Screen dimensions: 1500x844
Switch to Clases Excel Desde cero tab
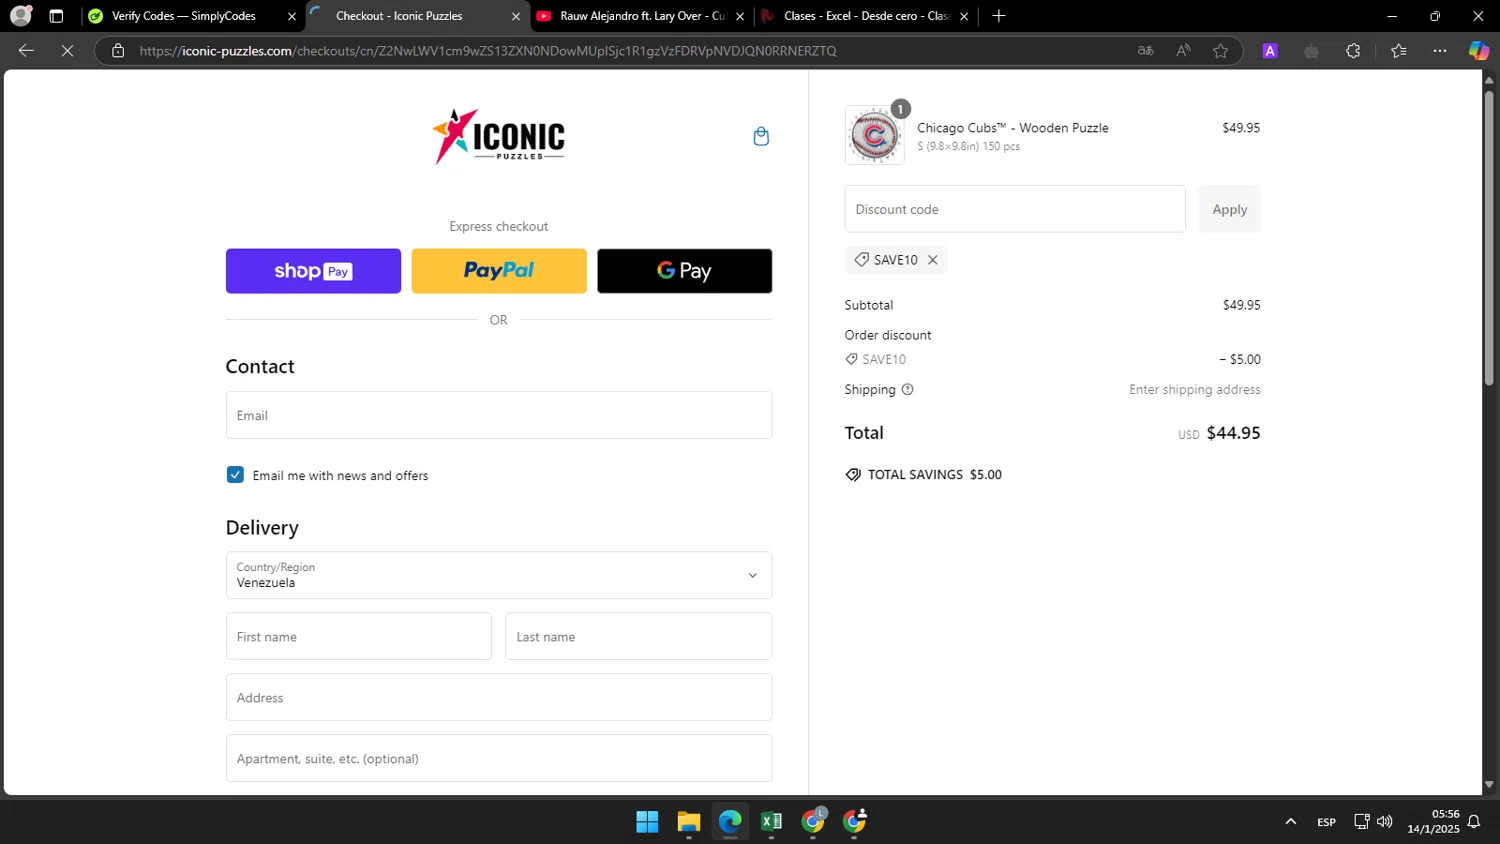pyautogui.click(x=866, y=16)
